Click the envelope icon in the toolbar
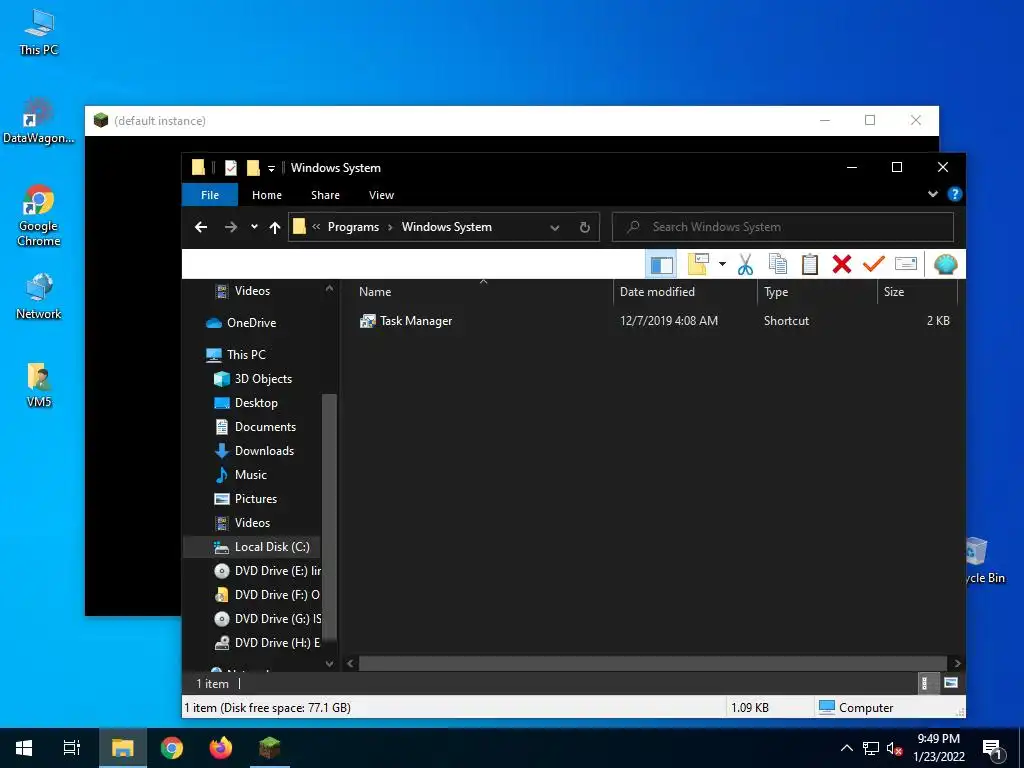The width and height of the screenshot is (1024, 768). [x=906, y=264]
